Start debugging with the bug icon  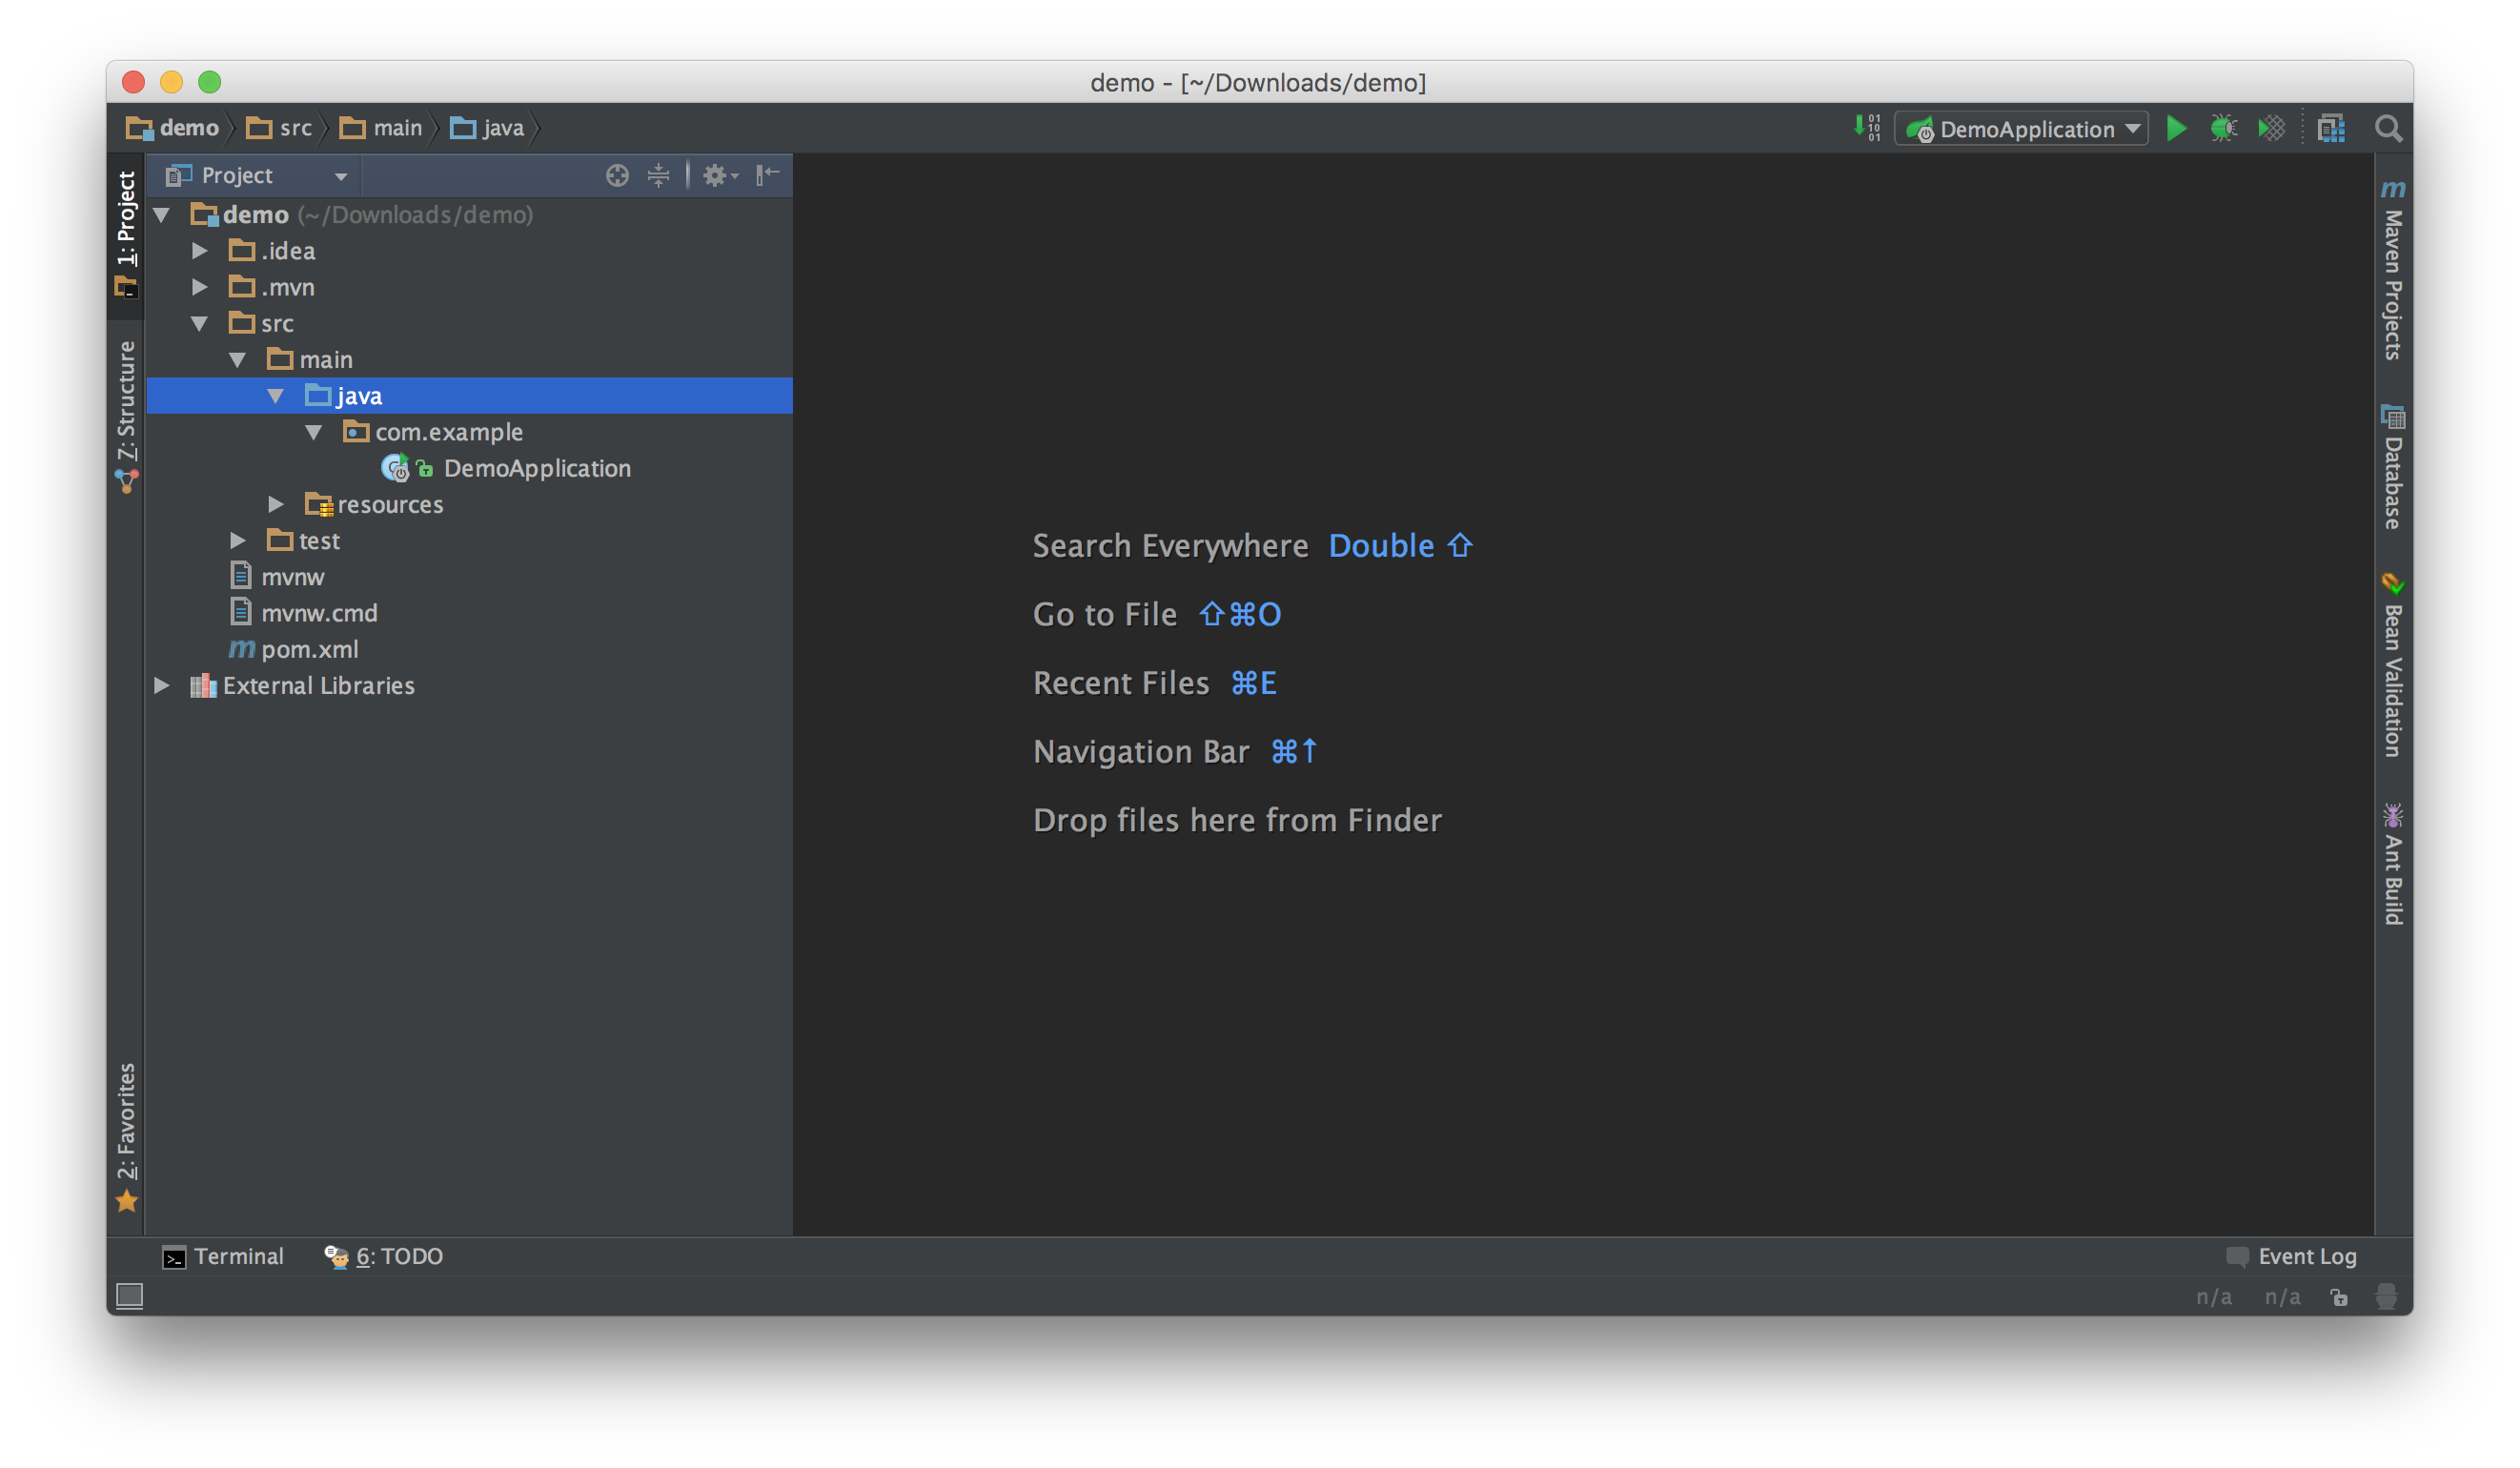pyautogui.click(x=2223, y=128)
